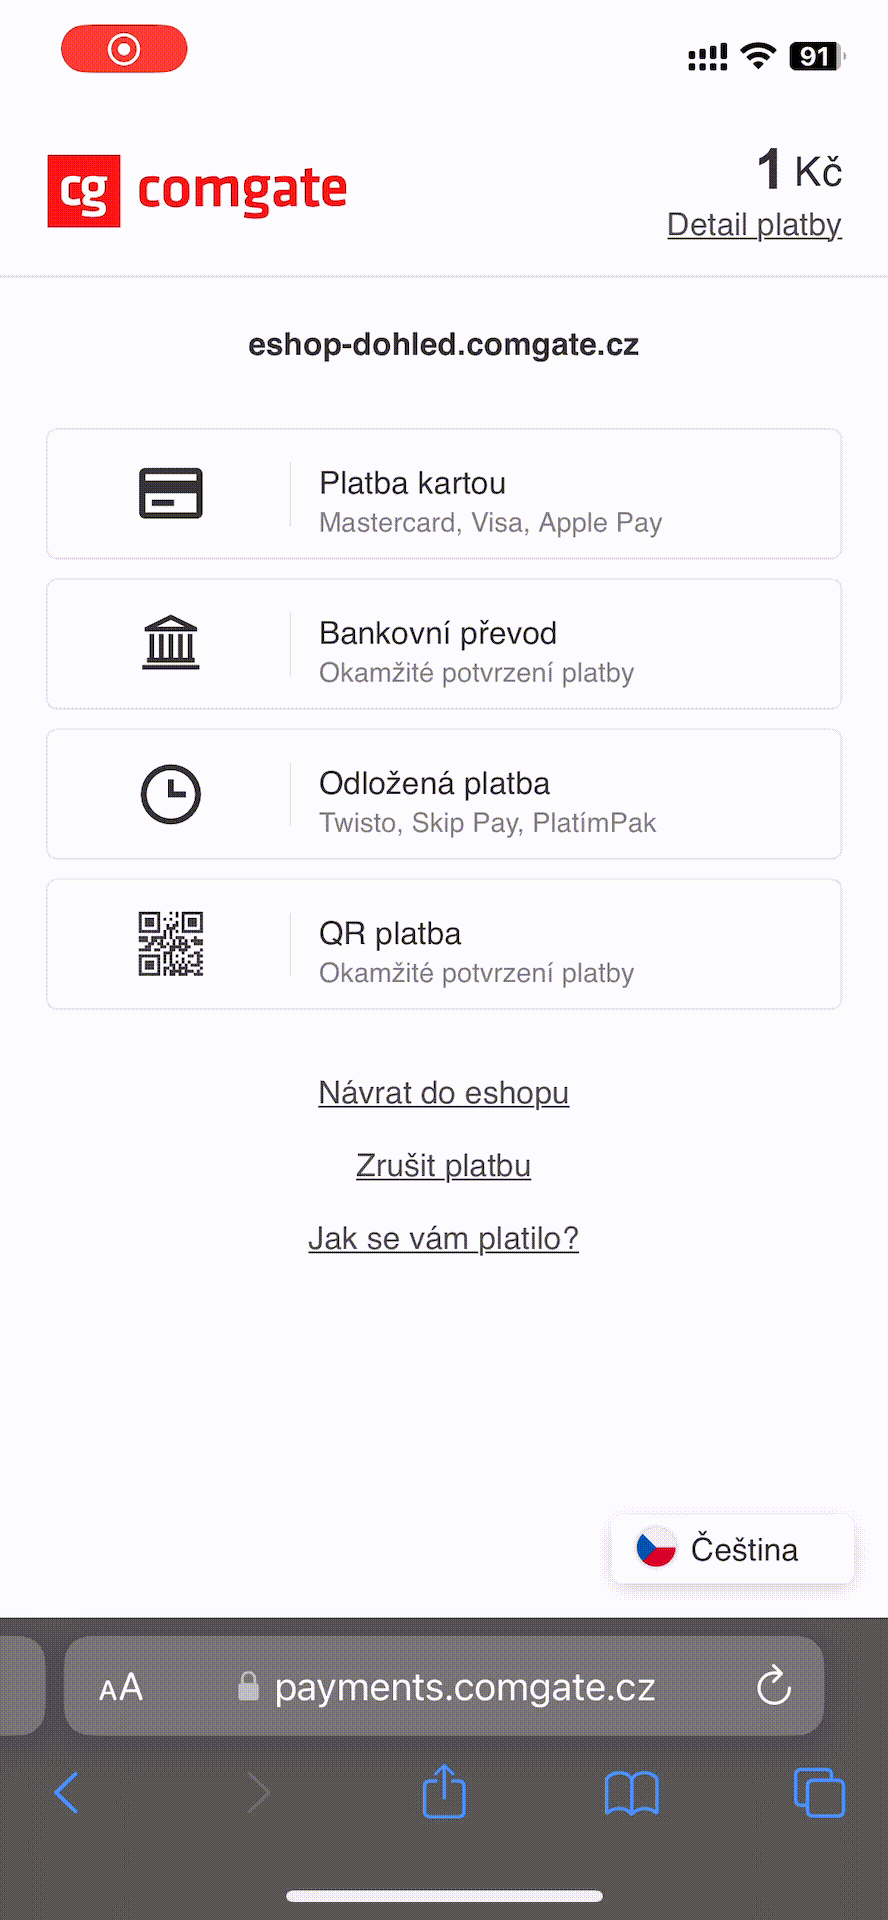Image resolution: width=888 pixels, height=1920 pixels.
Task: Tap the payments.comgate.cz address field
Action: point(464,1687)
